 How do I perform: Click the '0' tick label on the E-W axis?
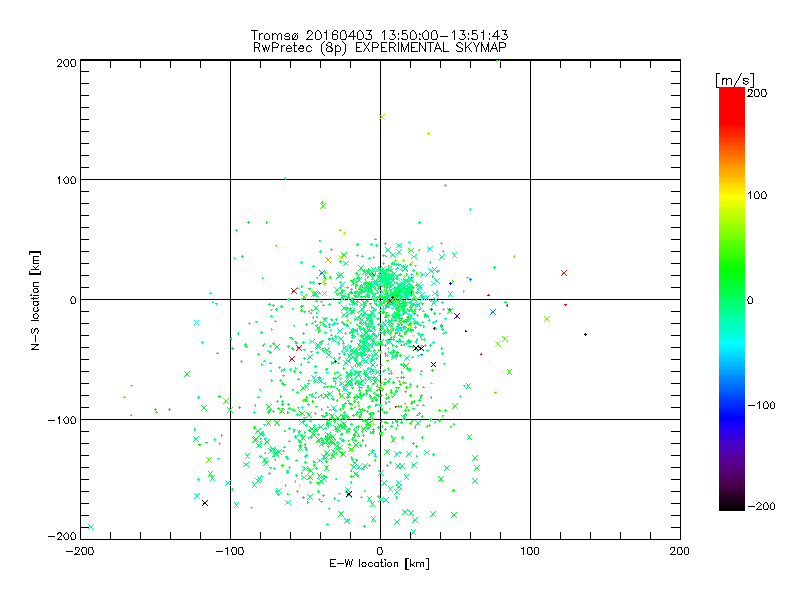pyautogui.click(x=380, y=551)
